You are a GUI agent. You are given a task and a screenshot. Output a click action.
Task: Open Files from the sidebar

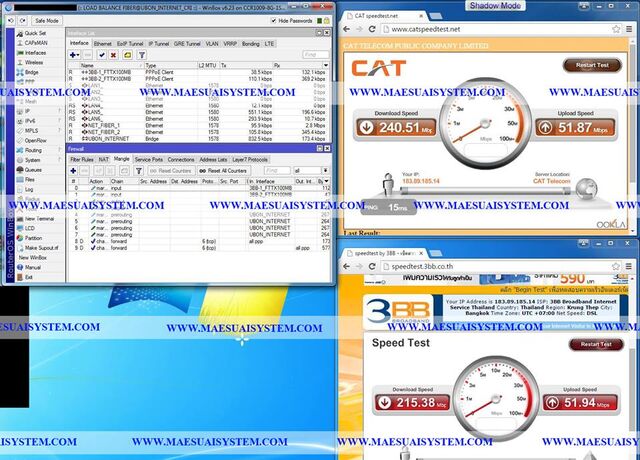(x=30, y=180)
